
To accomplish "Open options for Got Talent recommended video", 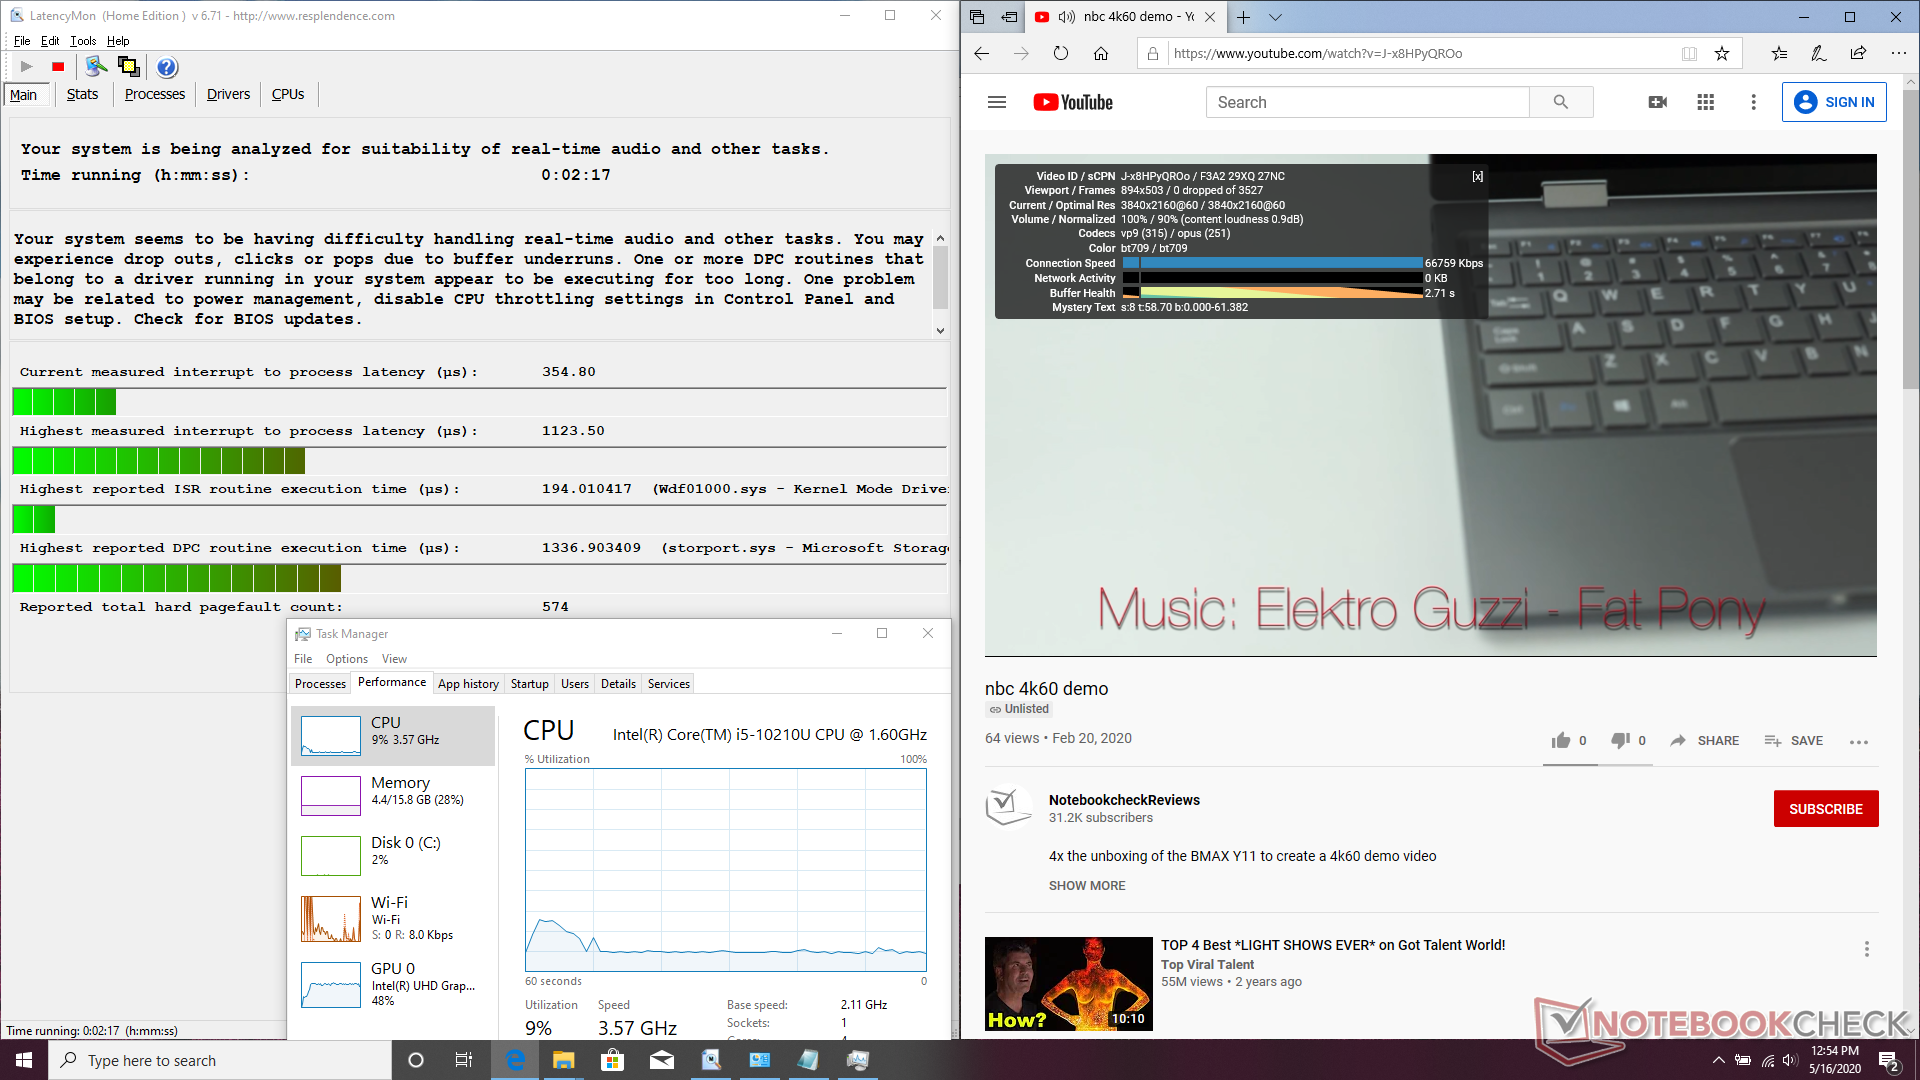I will (x=1866, y=949).
